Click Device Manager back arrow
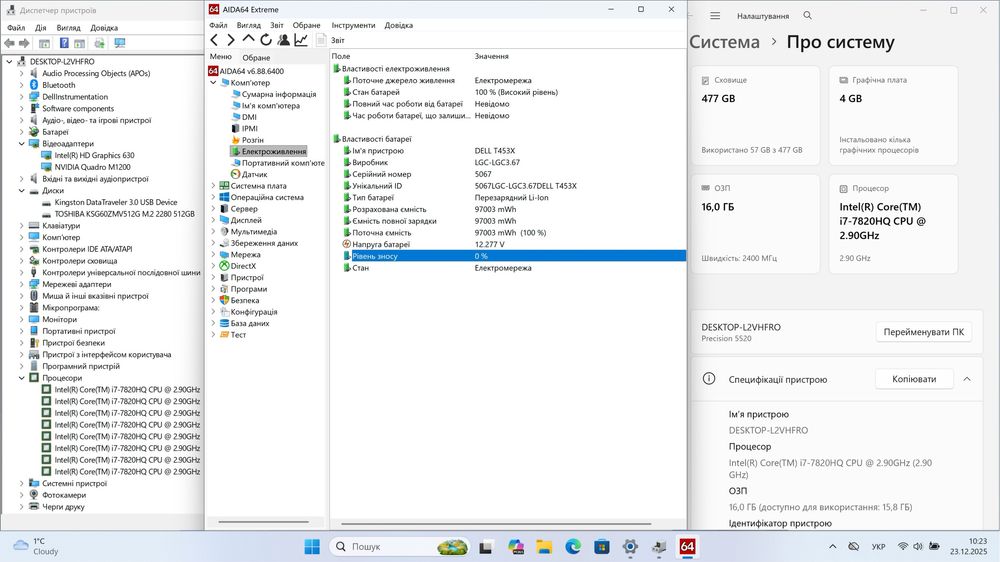Screen dimensions: 1000x562 tap(9, 43)
